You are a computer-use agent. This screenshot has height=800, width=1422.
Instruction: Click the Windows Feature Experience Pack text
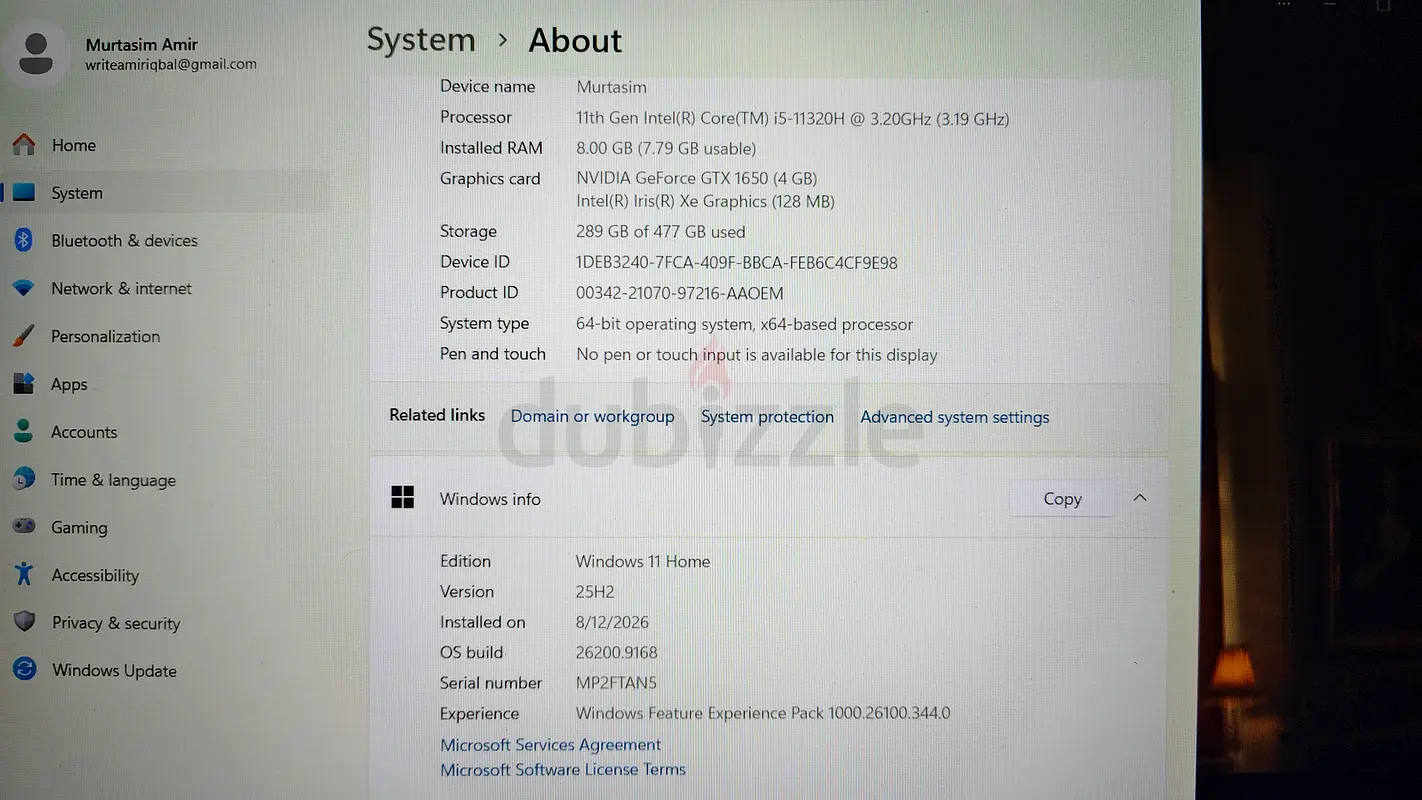pos(763,713)
